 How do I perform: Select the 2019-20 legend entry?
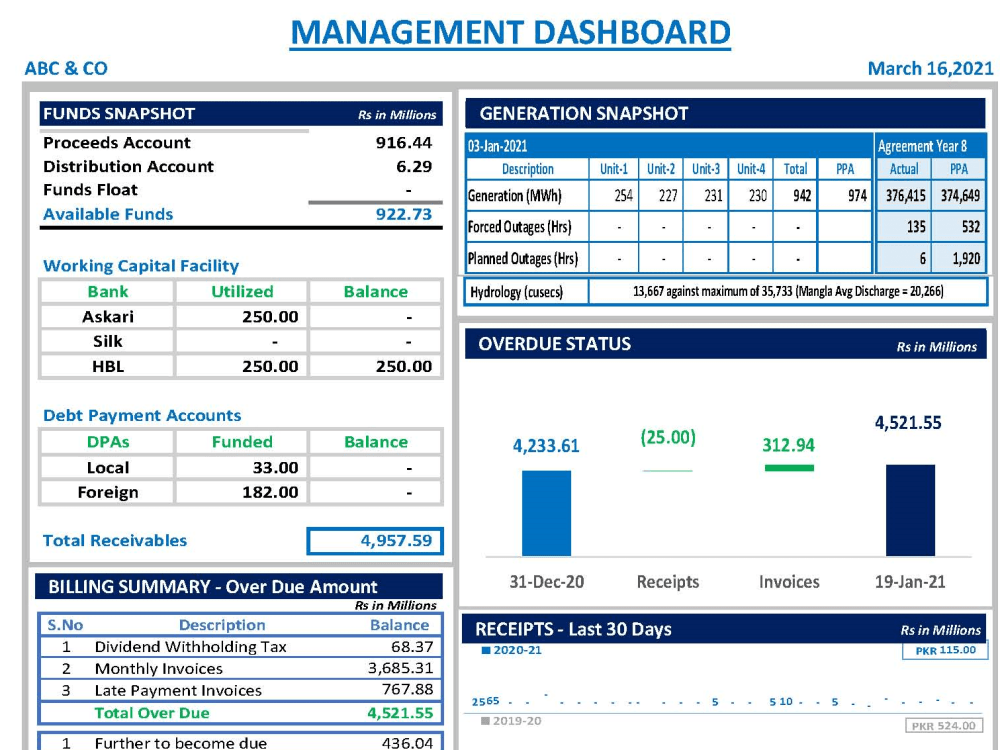pyautogui.click(x=511, y=721)
